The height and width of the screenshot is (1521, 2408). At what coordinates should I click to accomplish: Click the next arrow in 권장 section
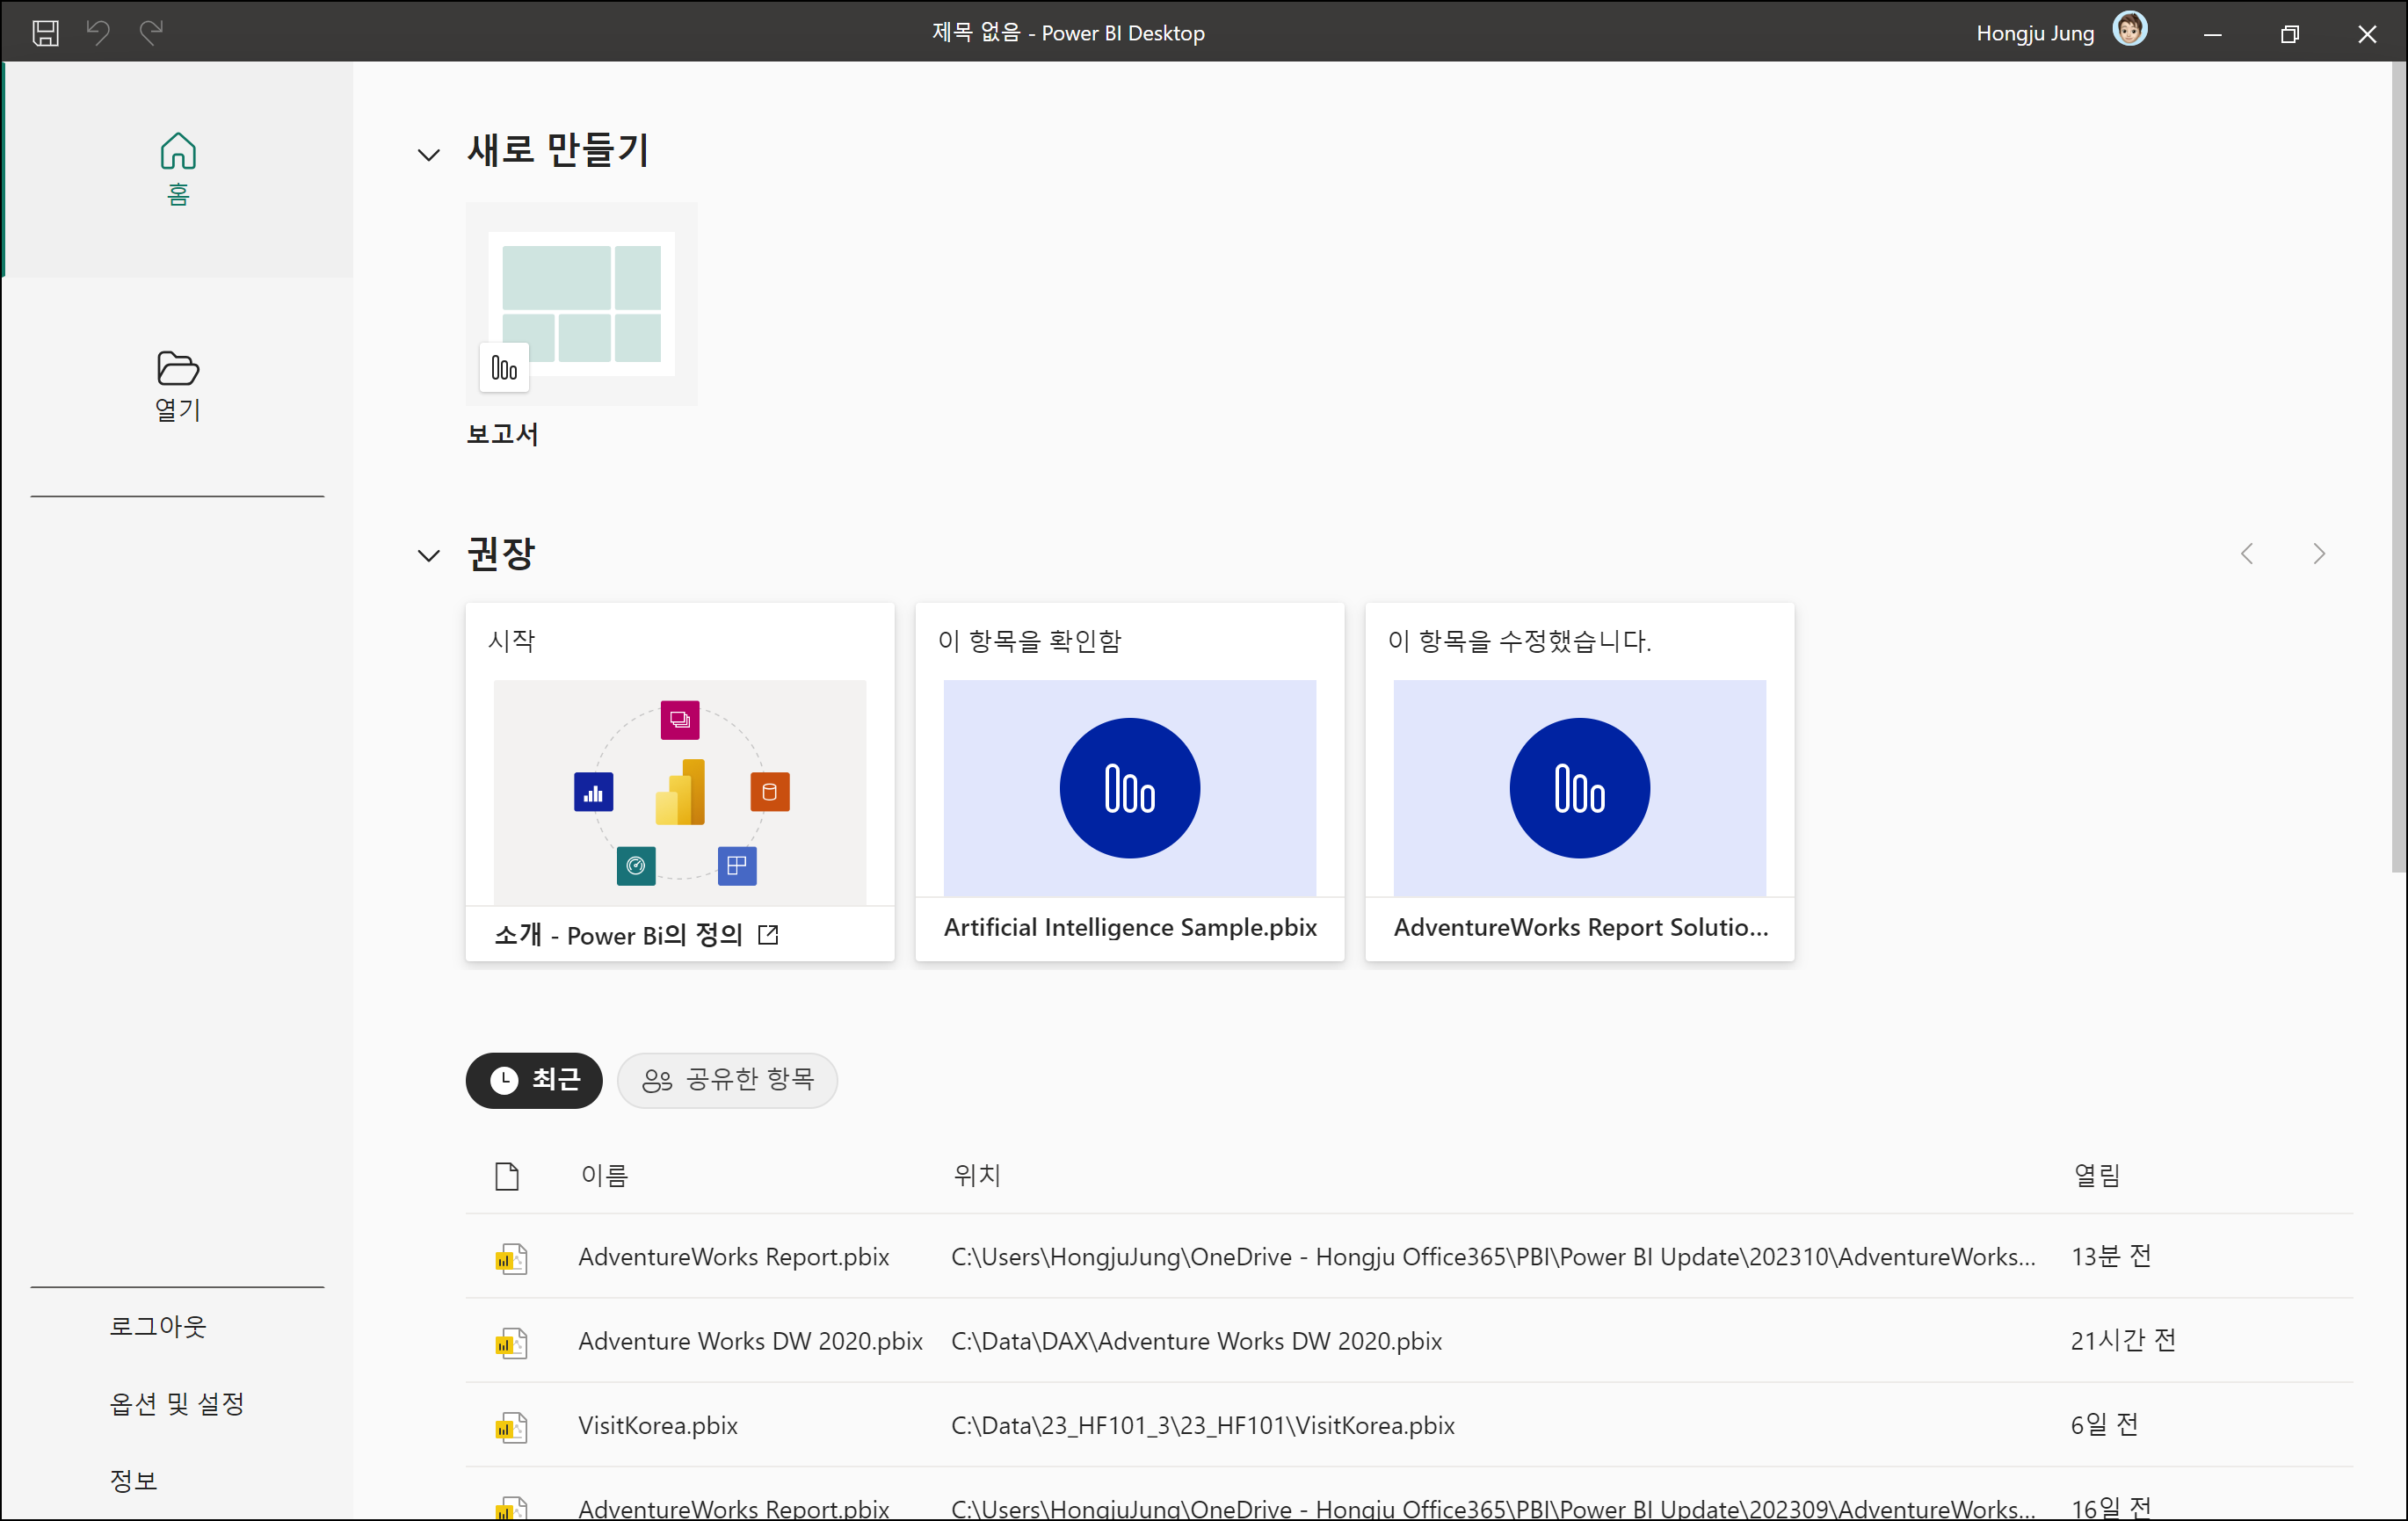pos(2318,553)
